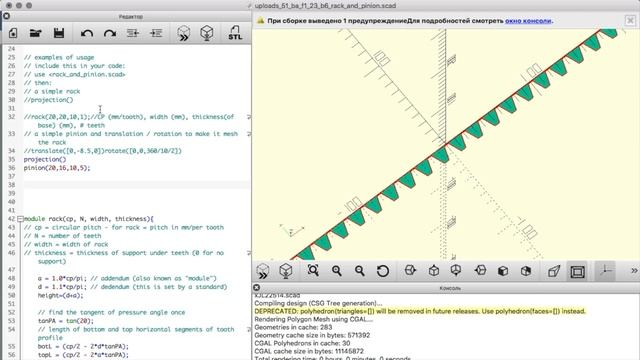Screen dimensions: 640x360
Task: Click the '//translate([0,-8.5,0])rotate' comment line
Action: point(102,151)
